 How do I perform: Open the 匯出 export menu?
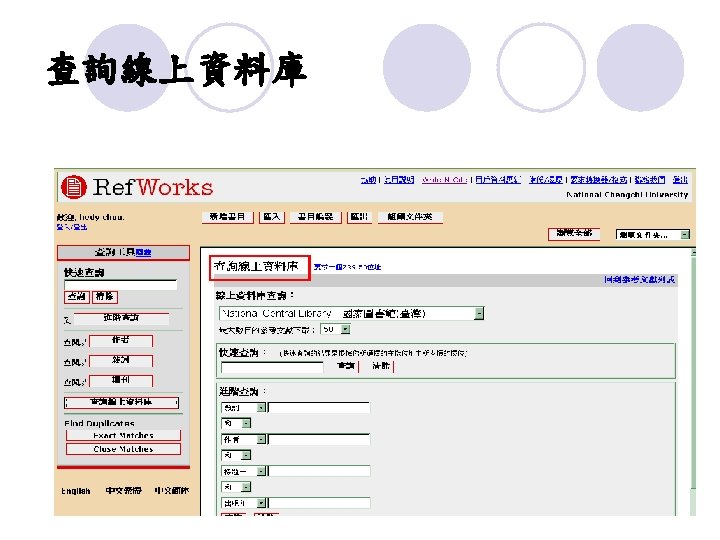coord(359,217)
